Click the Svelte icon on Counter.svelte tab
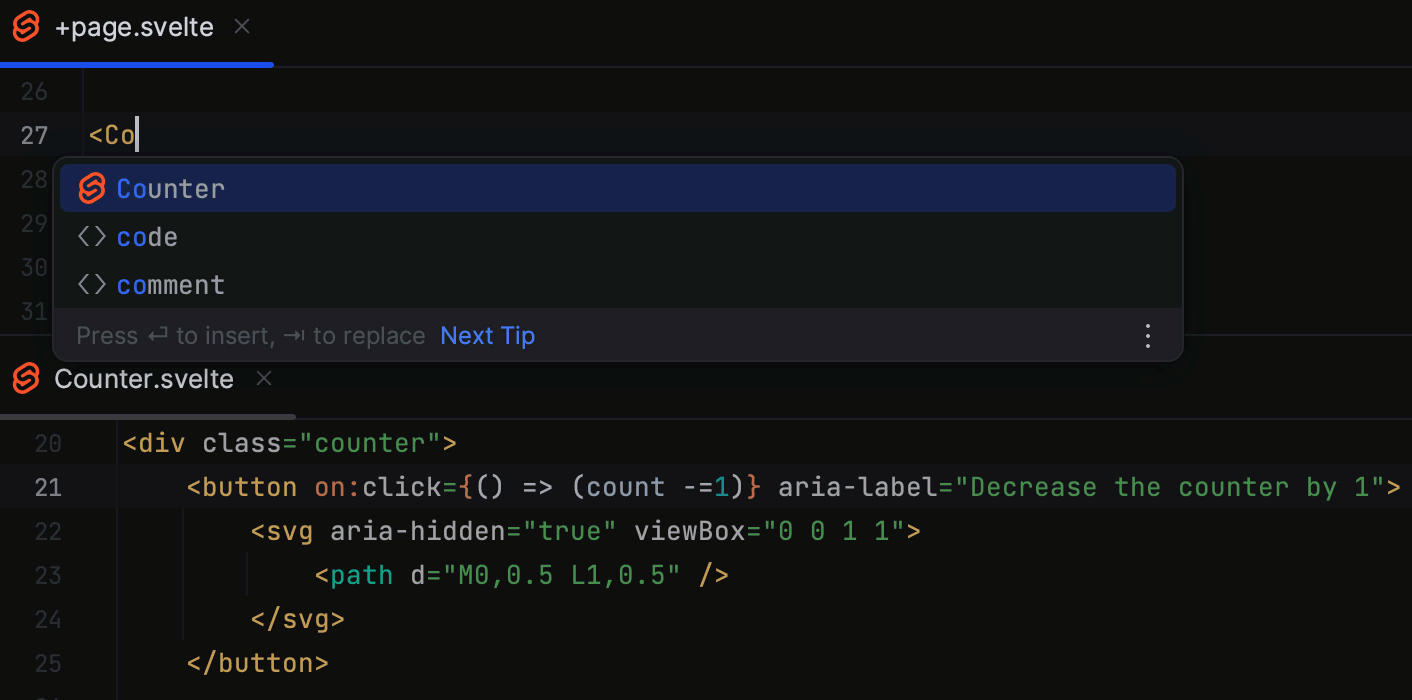1412x700 pixels. [24, 379]
